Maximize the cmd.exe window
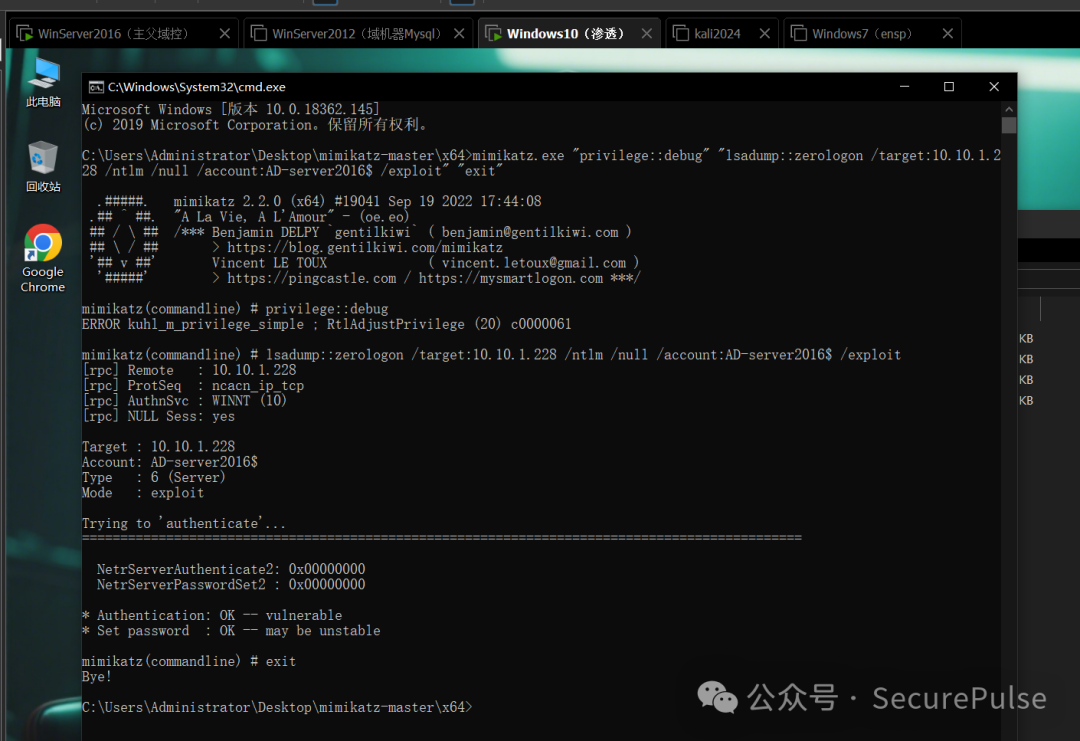 point(949,87)
